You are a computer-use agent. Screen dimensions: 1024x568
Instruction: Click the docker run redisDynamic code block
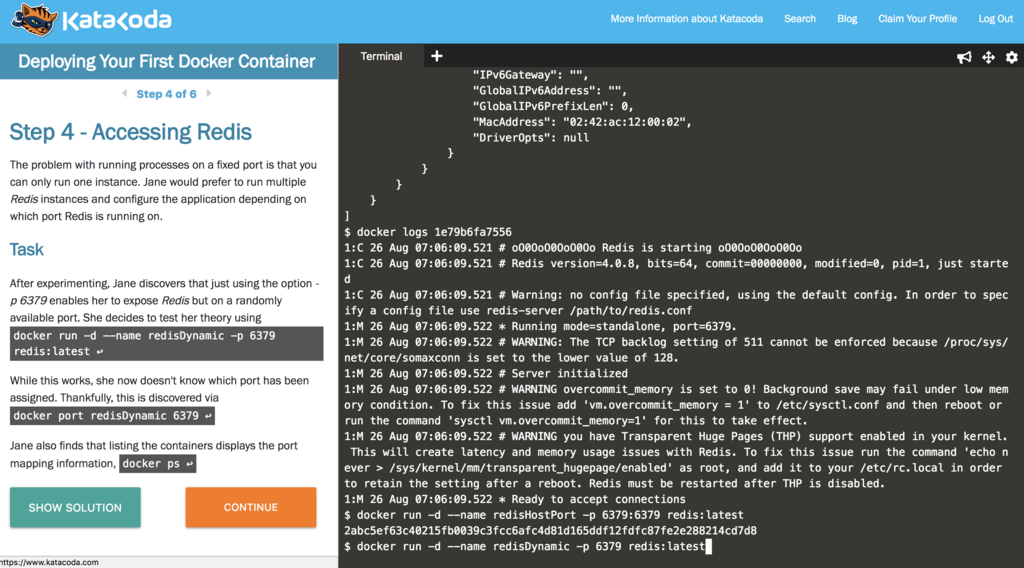(167, 343)
